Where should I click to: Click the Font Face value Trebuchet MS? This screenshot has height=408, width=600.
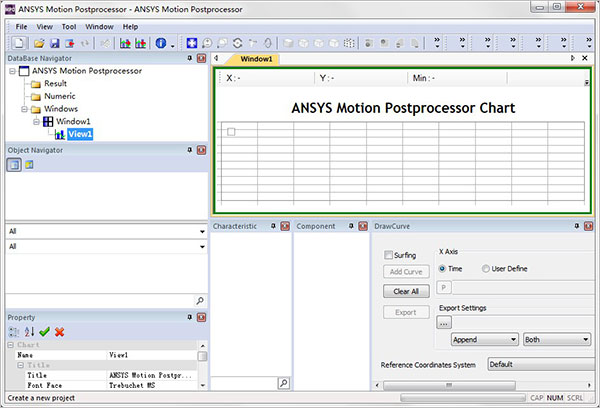point(132,385)
